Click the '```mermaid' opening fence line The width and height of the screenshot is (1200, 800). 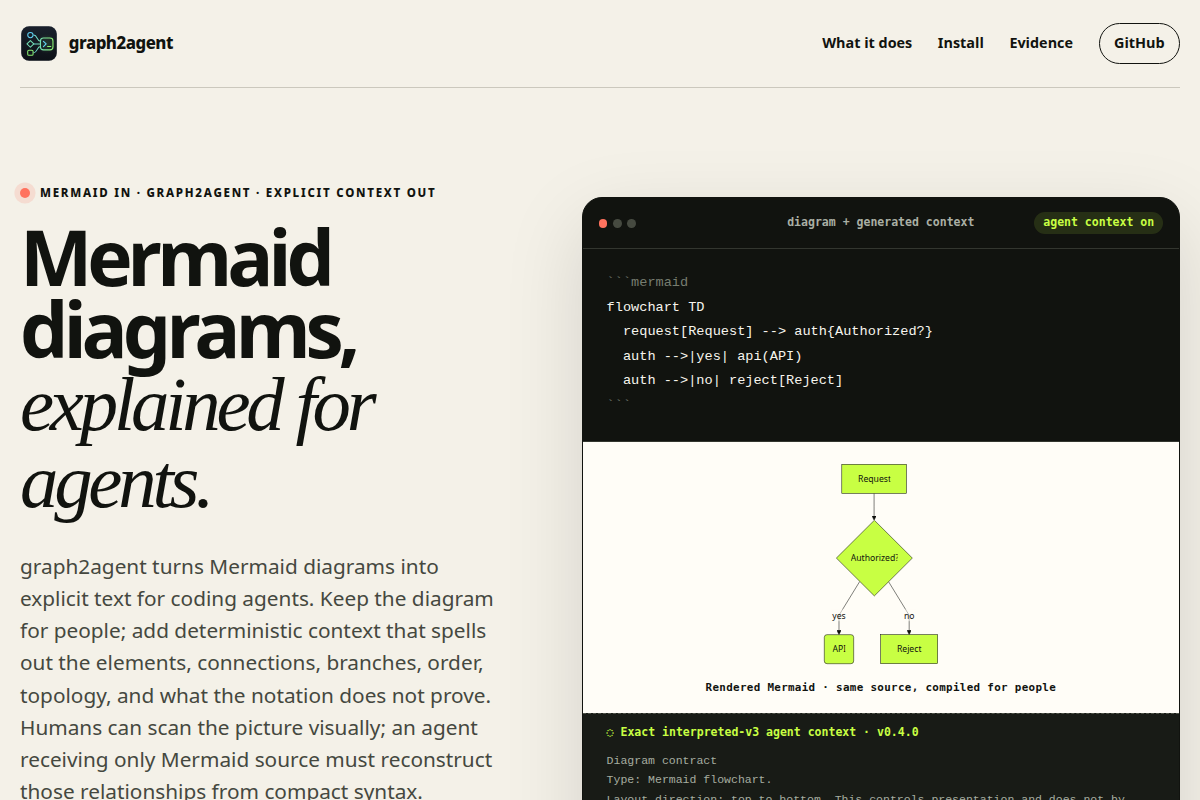click(x=647, y=282)
